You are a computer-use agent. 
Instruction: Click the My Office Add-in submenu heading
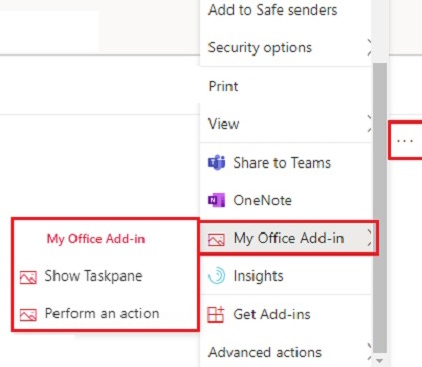click(x=96, y=239)
